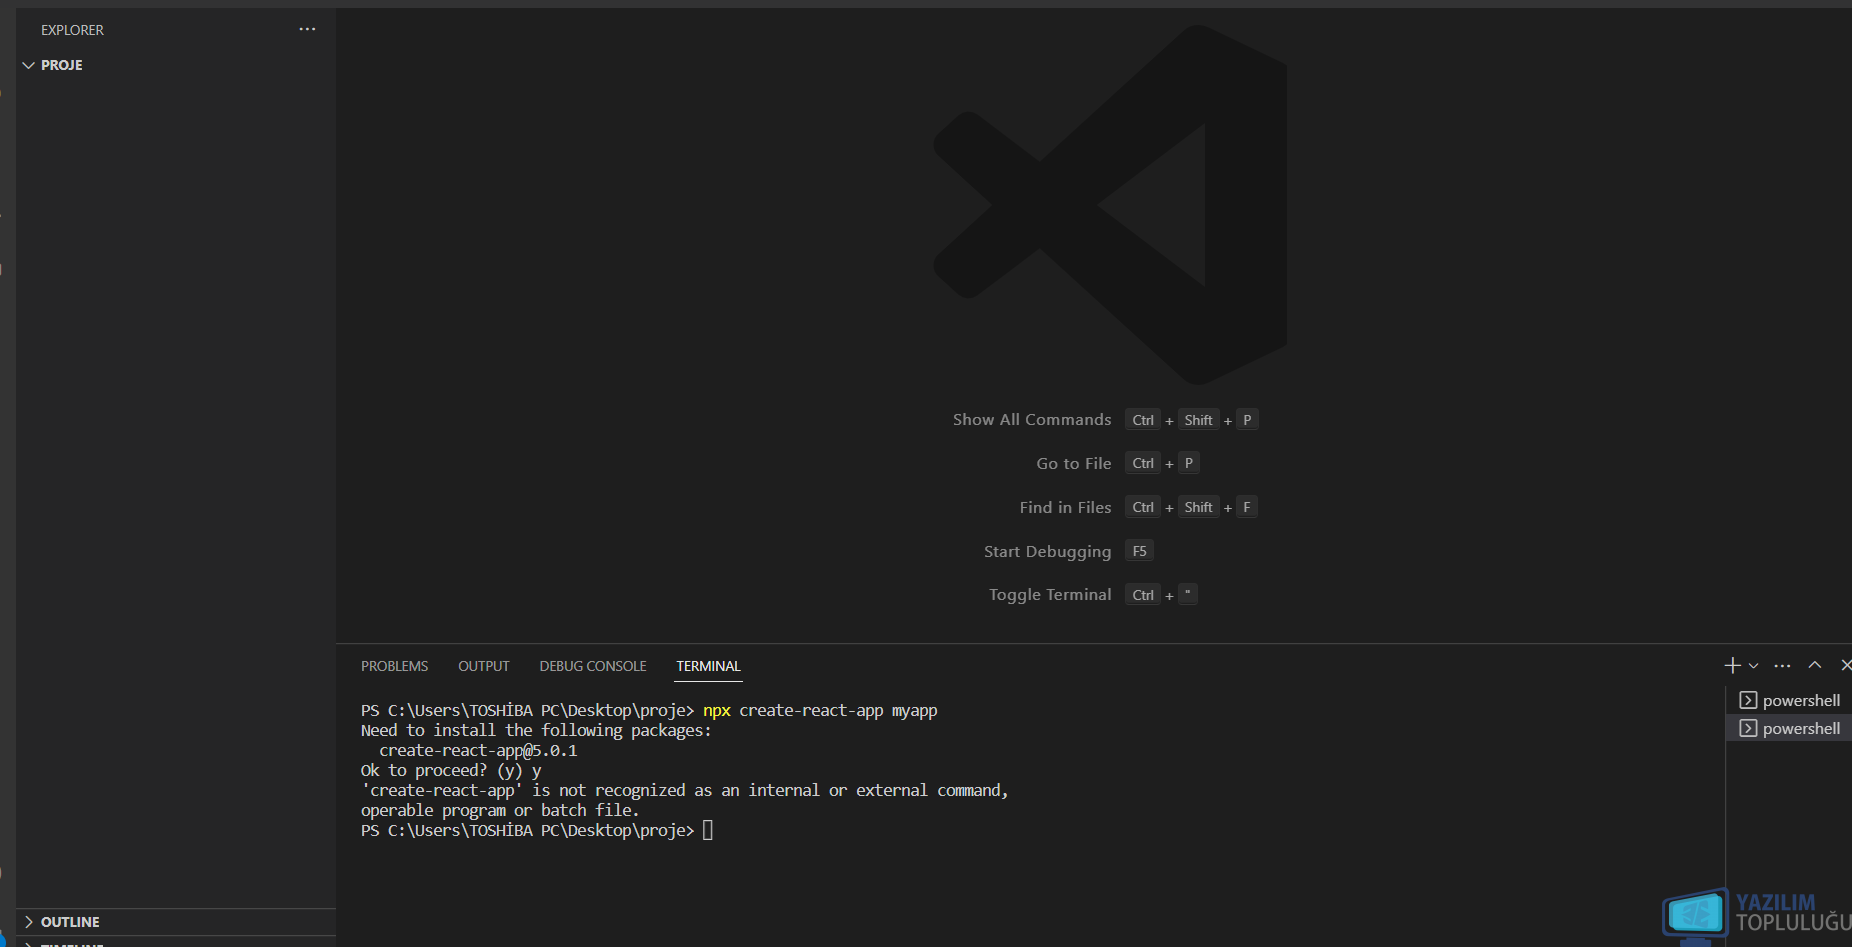Image resolution: width=1852 pixels, height=947 pixels.
Task: Click 'npx create-react-app myapp' command line
Action: pyautogui.click(x=820, y=710)
